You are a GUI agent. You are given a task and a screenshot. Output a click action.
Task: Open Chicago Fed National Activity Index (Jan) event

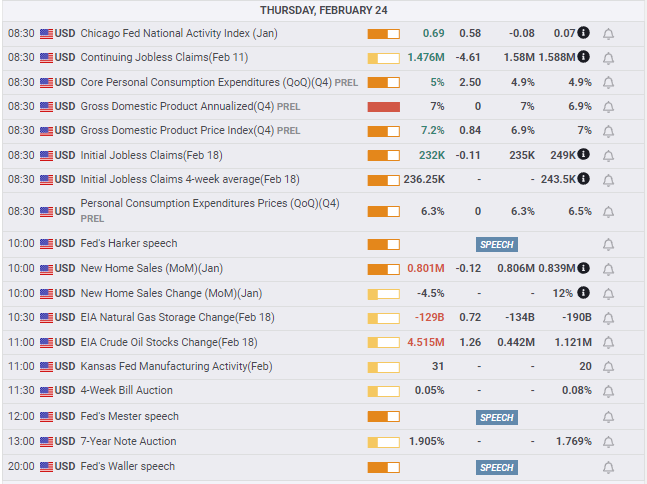click(x=179, y=33)
